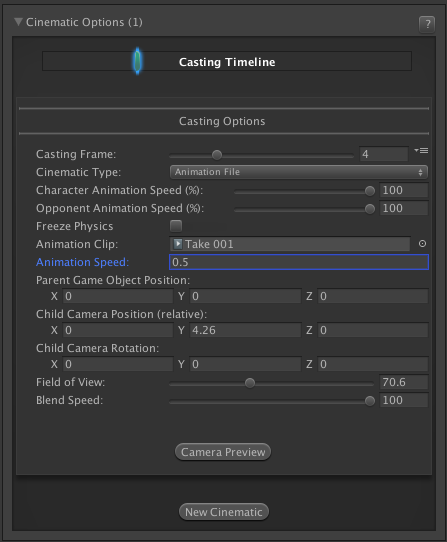447x542 pixels.
Task: Adjust the Casting Frame slider handle
Action: [217, 155]
